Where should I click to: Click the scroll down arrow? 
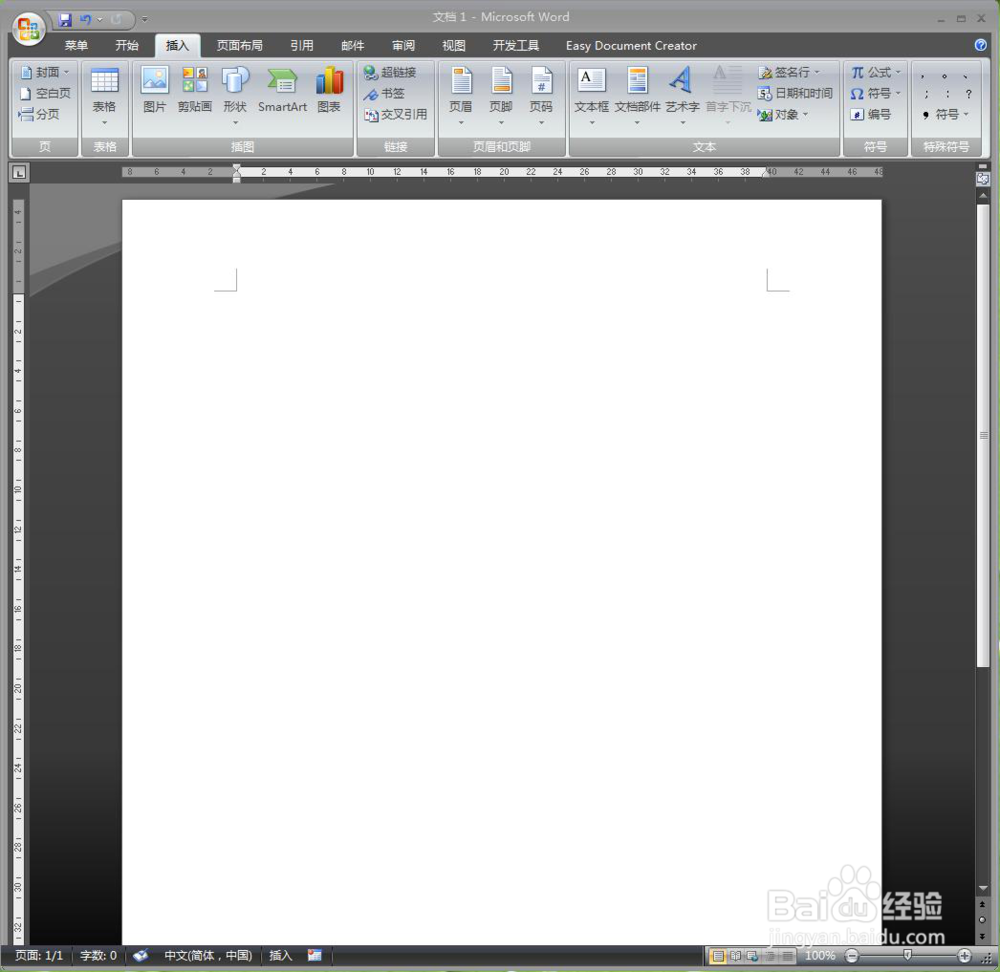pyautogui.click(x=983, y=888)
